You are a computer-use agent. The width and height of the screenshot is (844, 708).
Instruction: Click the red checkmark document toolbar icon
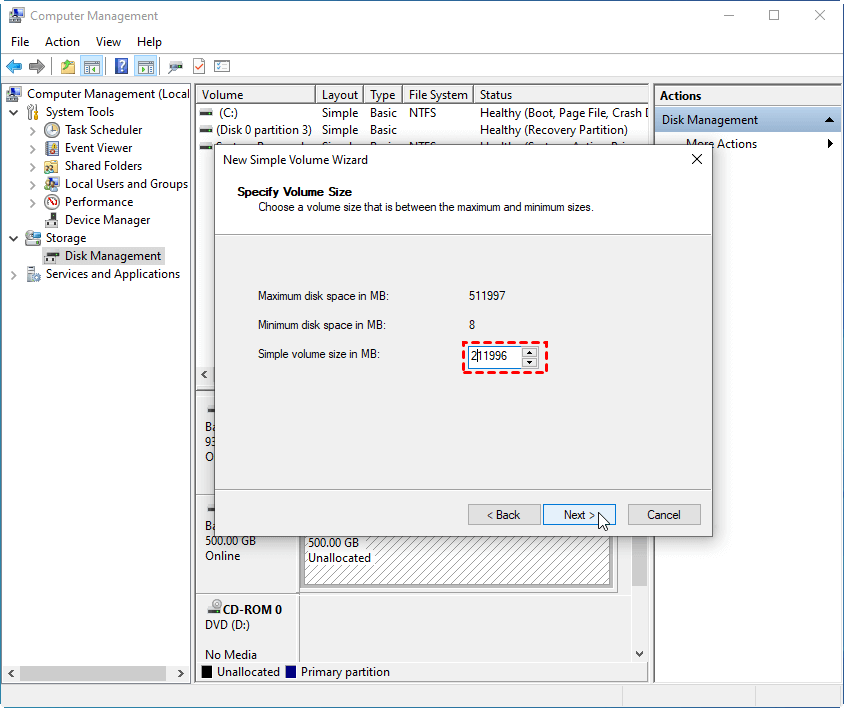point(199,66)
